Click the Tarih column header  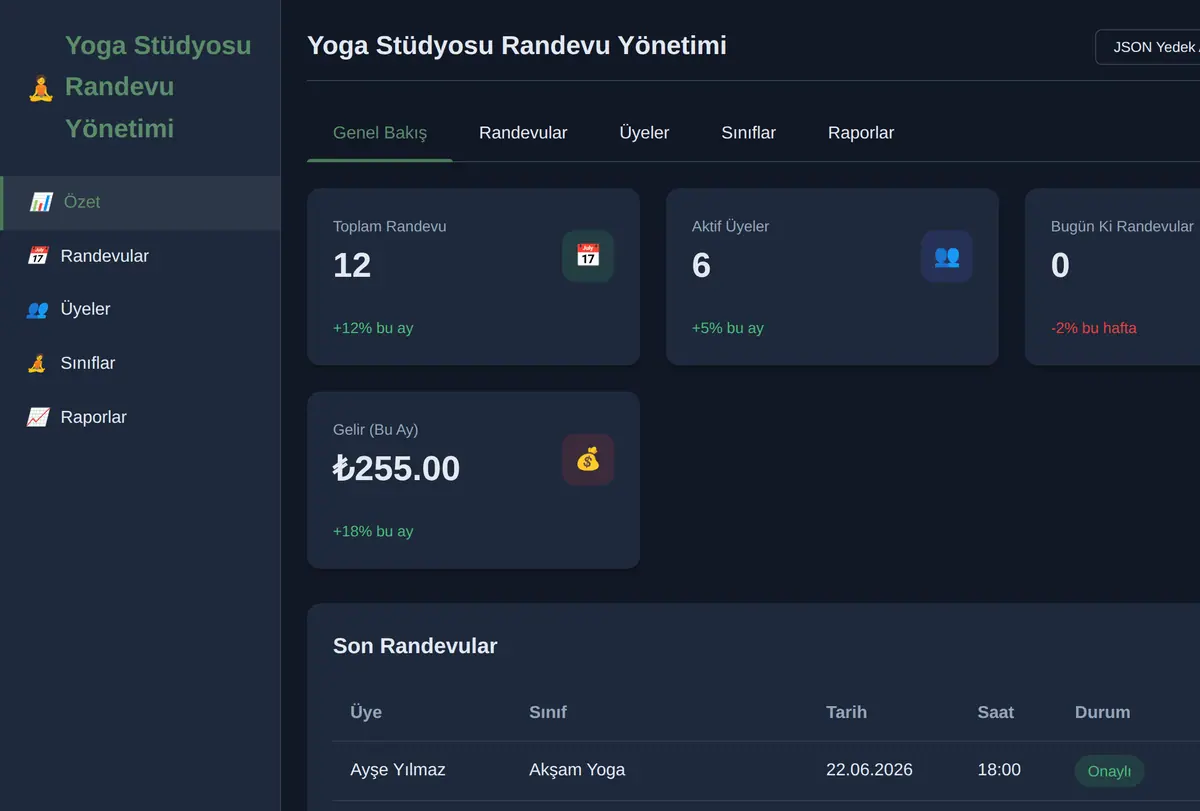(846, 712)
